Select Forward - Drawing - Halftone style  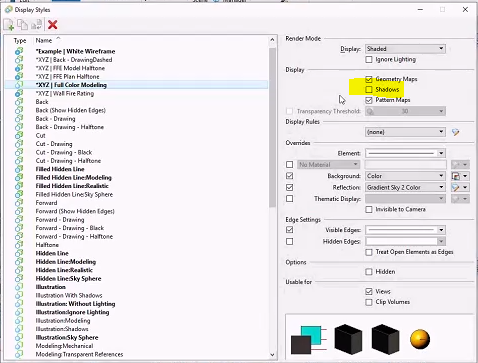pyautogui.click(x=74, y=236)
